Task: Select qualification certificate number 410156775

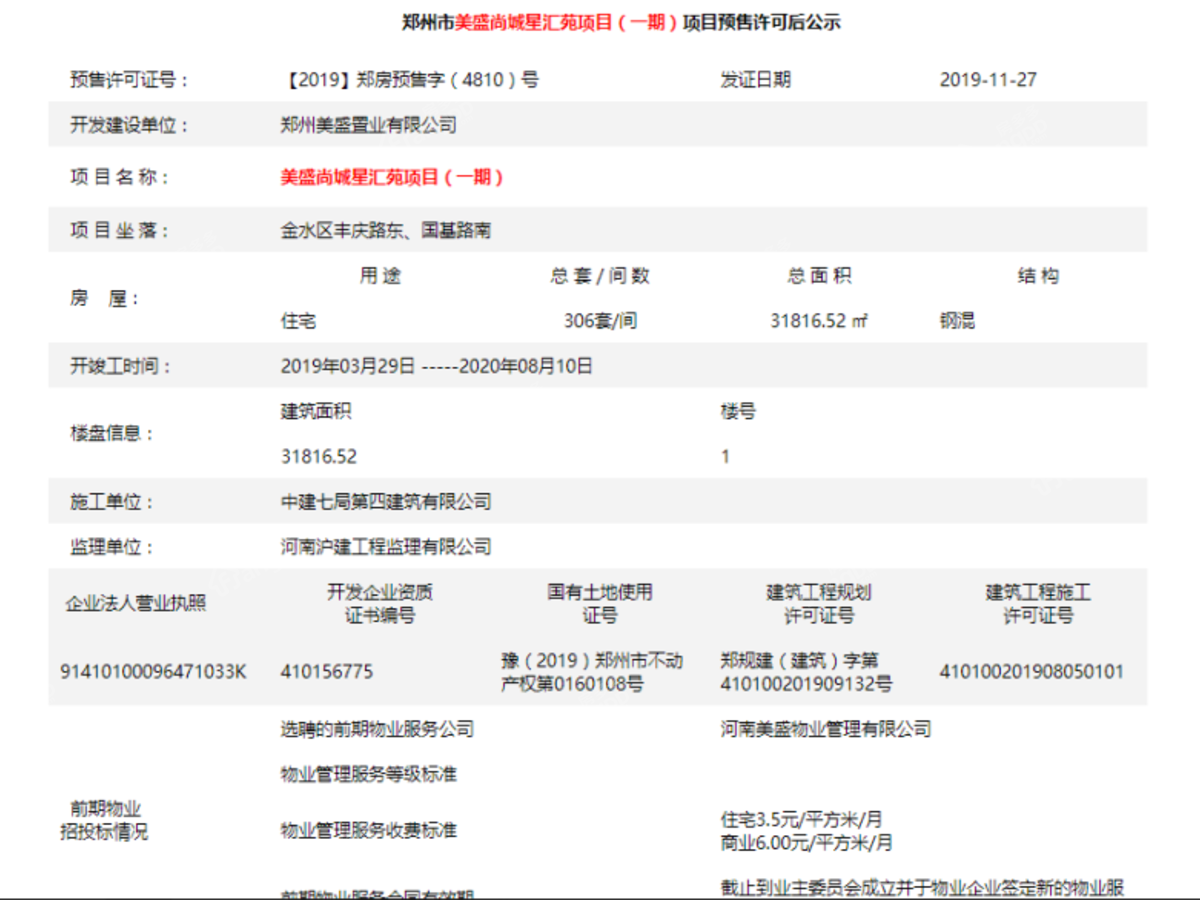Action: click(327, 671)
